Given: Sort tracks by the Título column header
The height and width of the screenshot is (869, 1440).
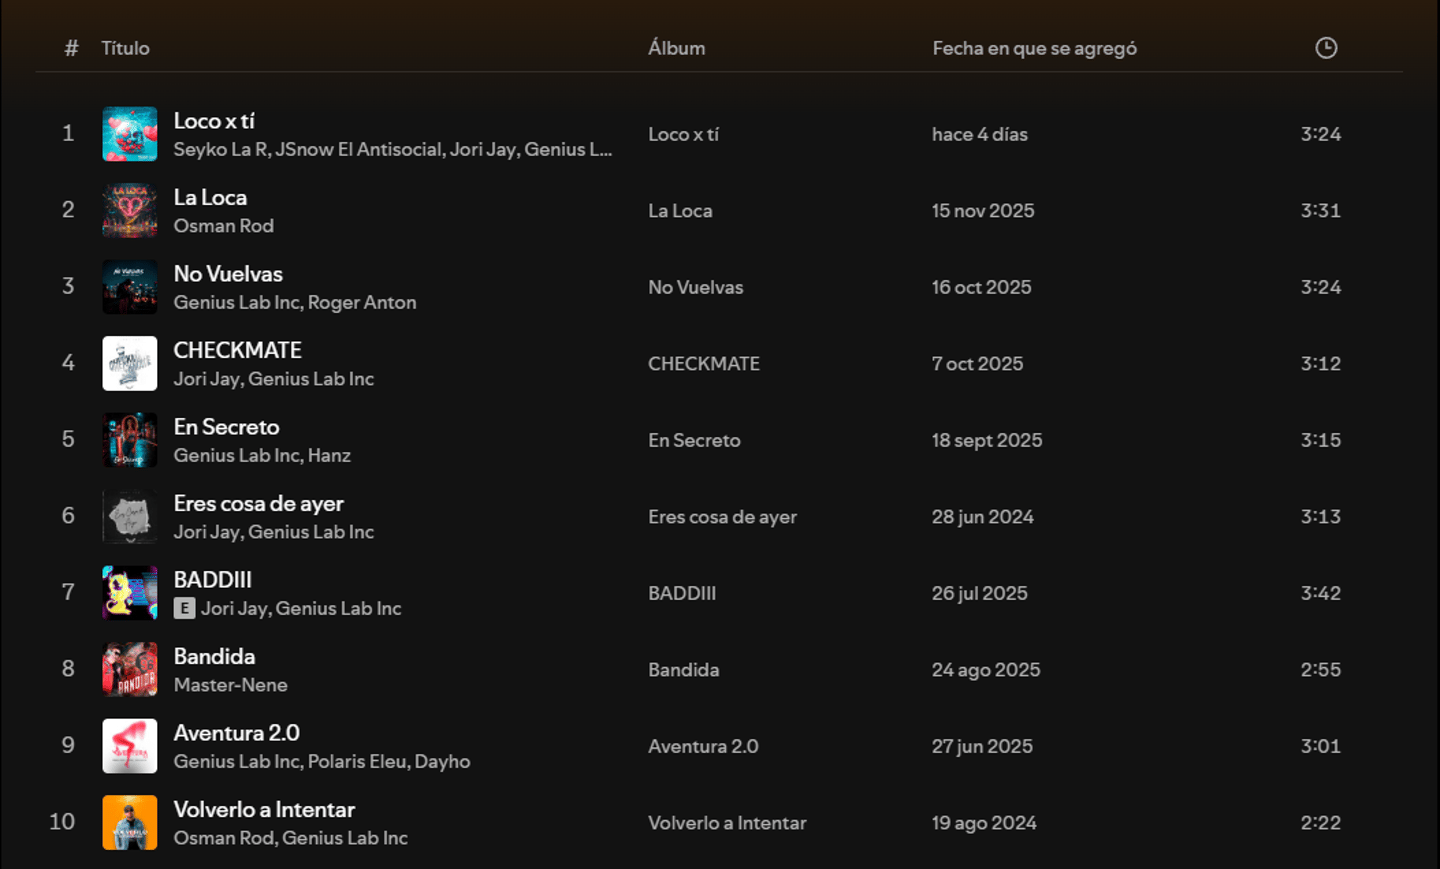Looking at the screenshot, I should point(125,48).
